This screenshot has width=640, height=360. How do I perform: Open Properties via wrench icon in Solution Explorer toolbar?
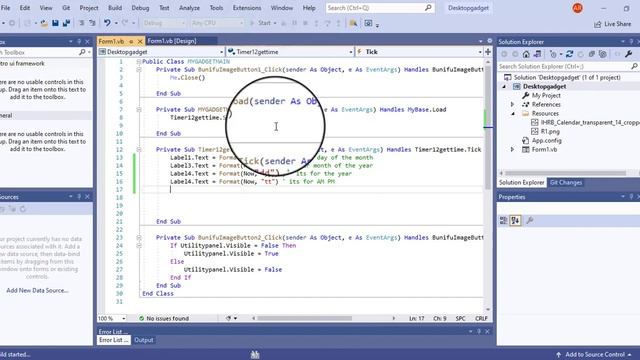pyautogui.click(x=629, y=54)
